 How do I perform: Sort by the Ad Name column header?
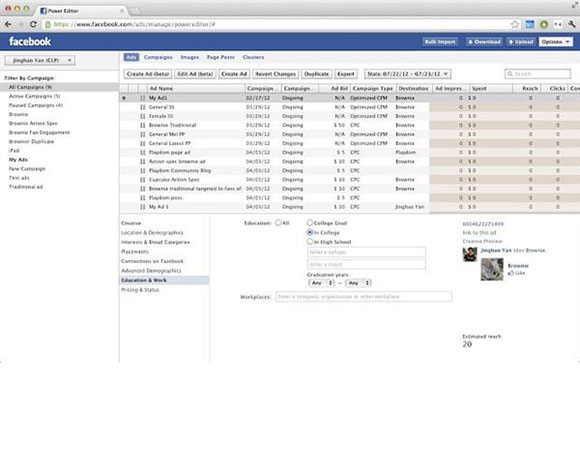point(196,88)
